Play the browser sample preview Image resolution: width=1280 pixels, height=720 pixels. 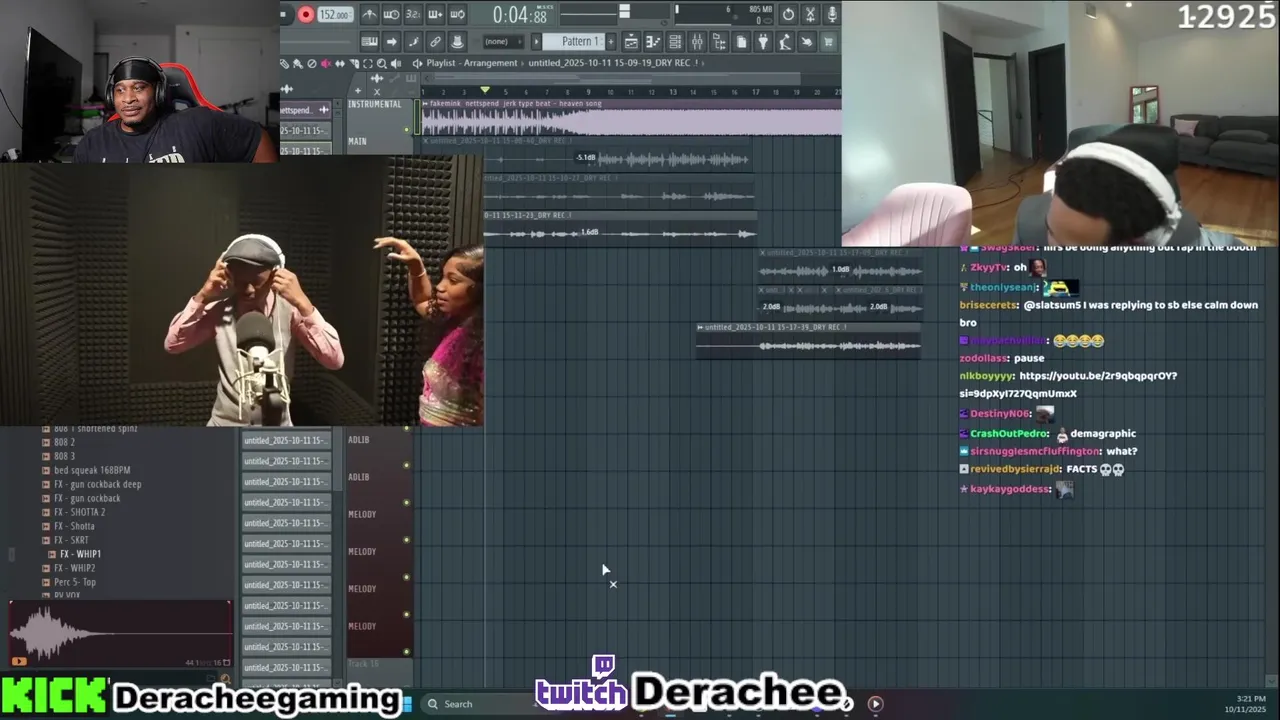[x=19, y=661]
